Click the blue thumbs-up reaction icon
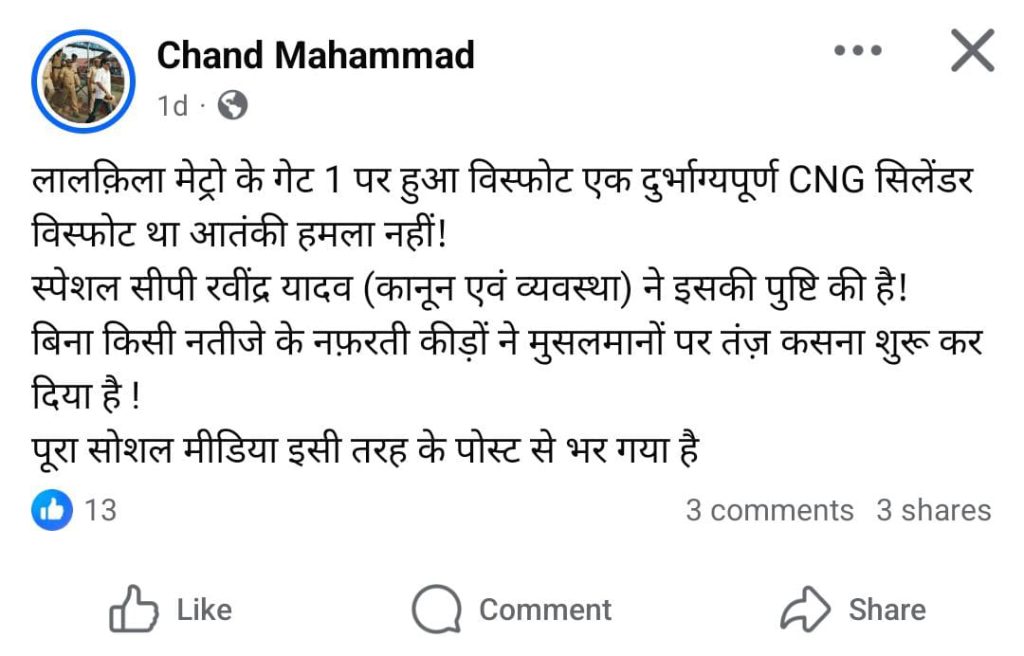Image resolution: width=1024 pixels, height=656 pixels. pyautogui.click(x=52, y=510)
